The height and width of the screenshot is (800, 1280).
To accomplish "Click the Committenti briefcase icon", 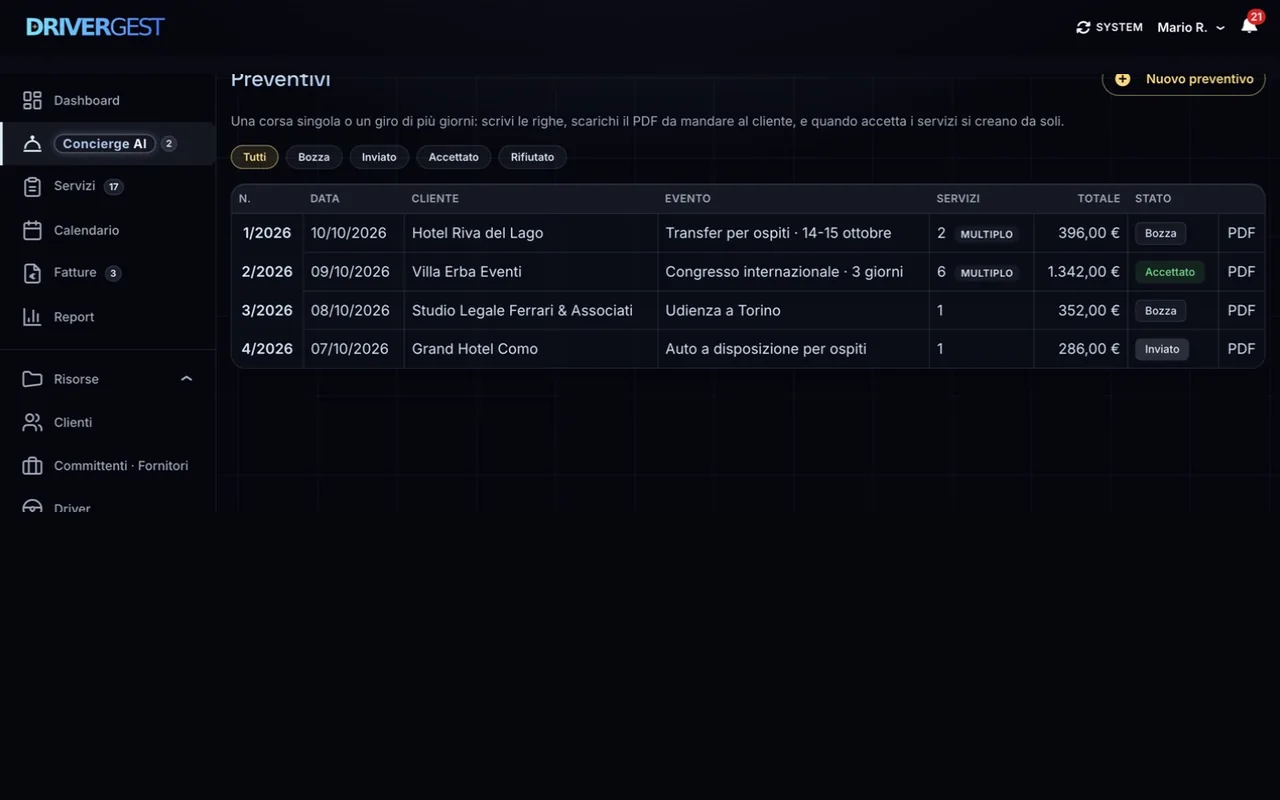I will (x=32, y=466).
